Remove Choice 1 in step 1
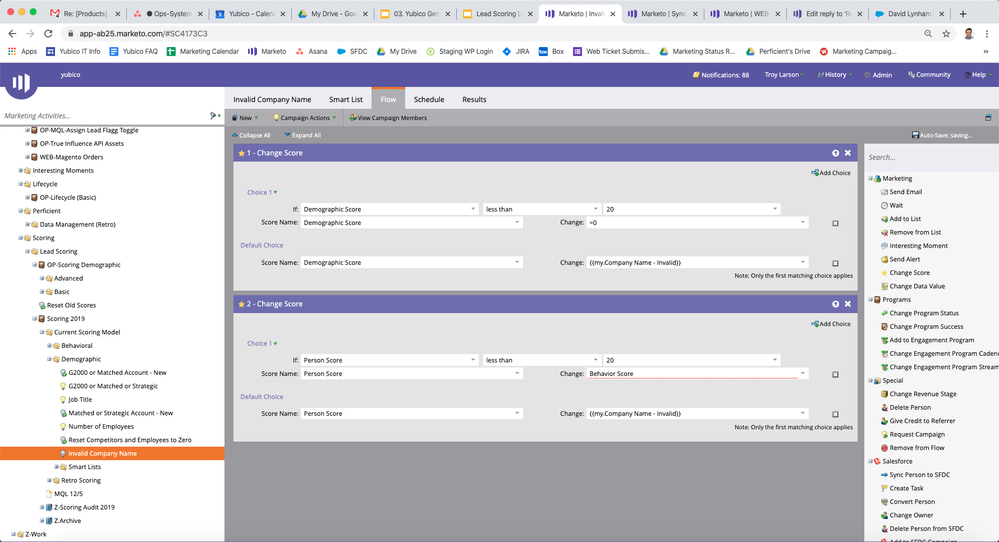 [835, 224]
